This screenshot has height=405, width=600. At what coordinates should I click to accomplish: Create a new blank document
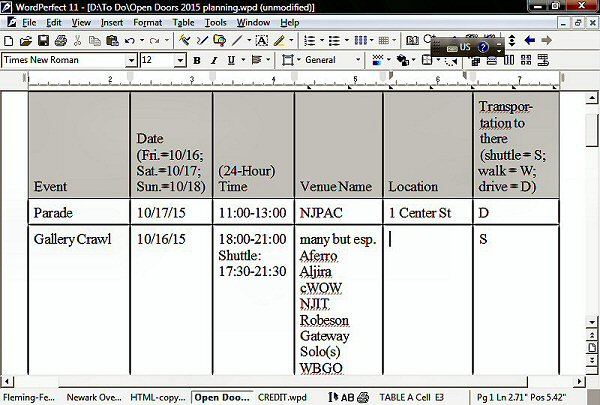point(8,41)
